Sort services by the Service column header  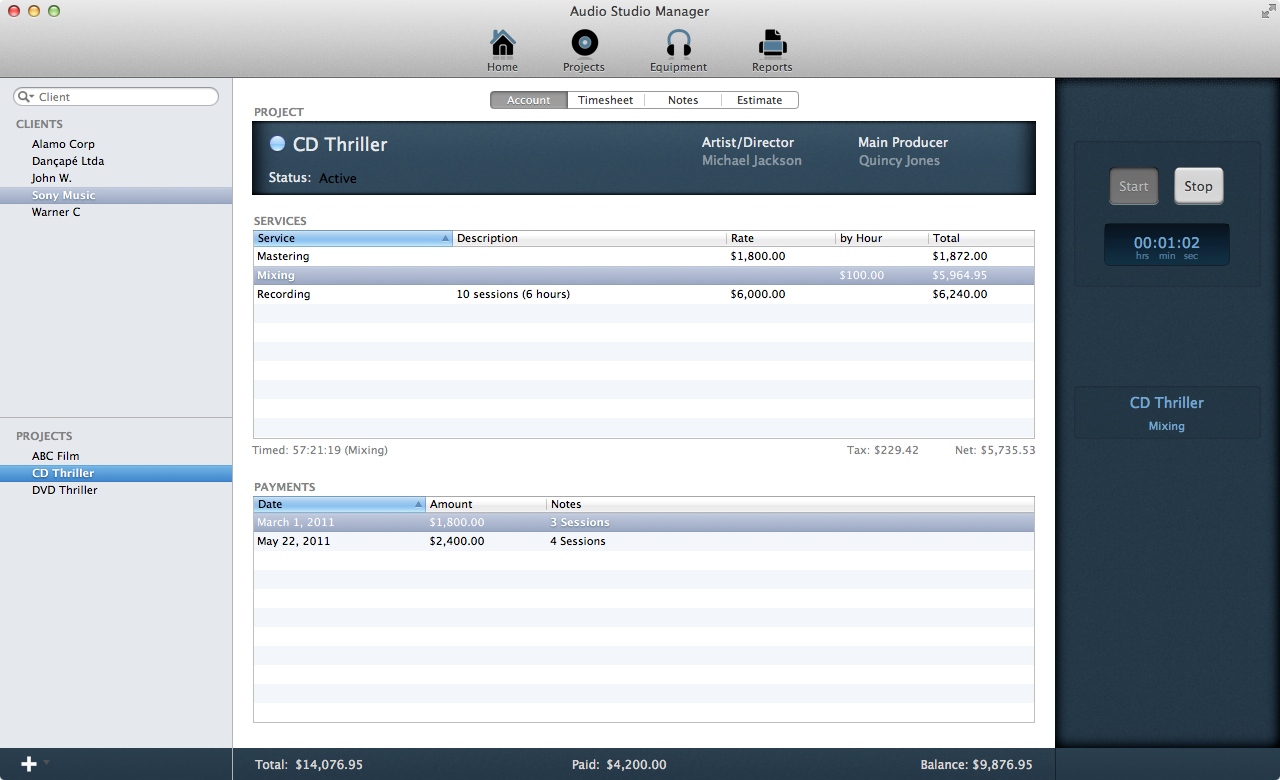pyautogui.click(x=350, y=238)
